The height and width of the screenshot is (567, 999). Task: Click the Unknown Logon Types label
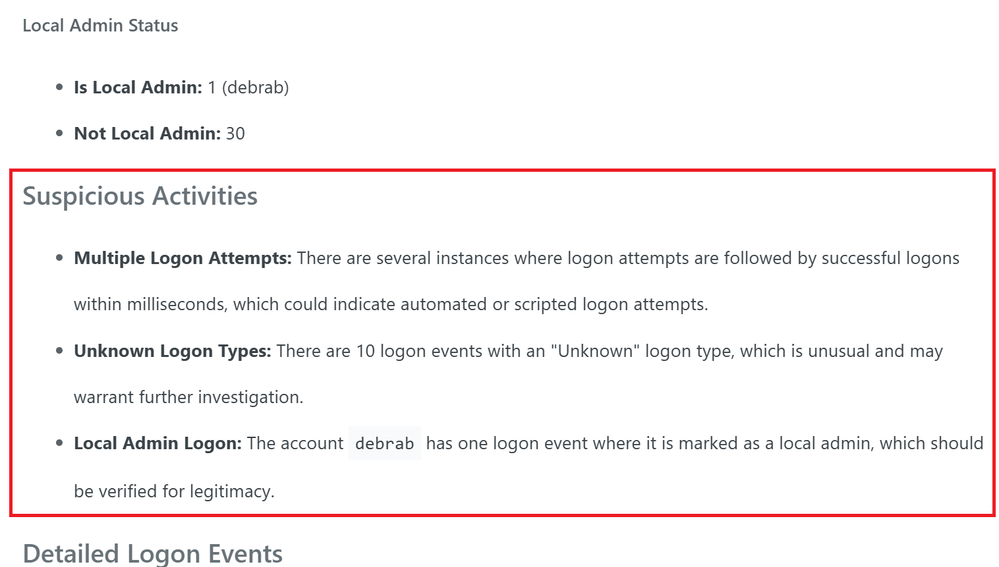(x=173, y=352)
